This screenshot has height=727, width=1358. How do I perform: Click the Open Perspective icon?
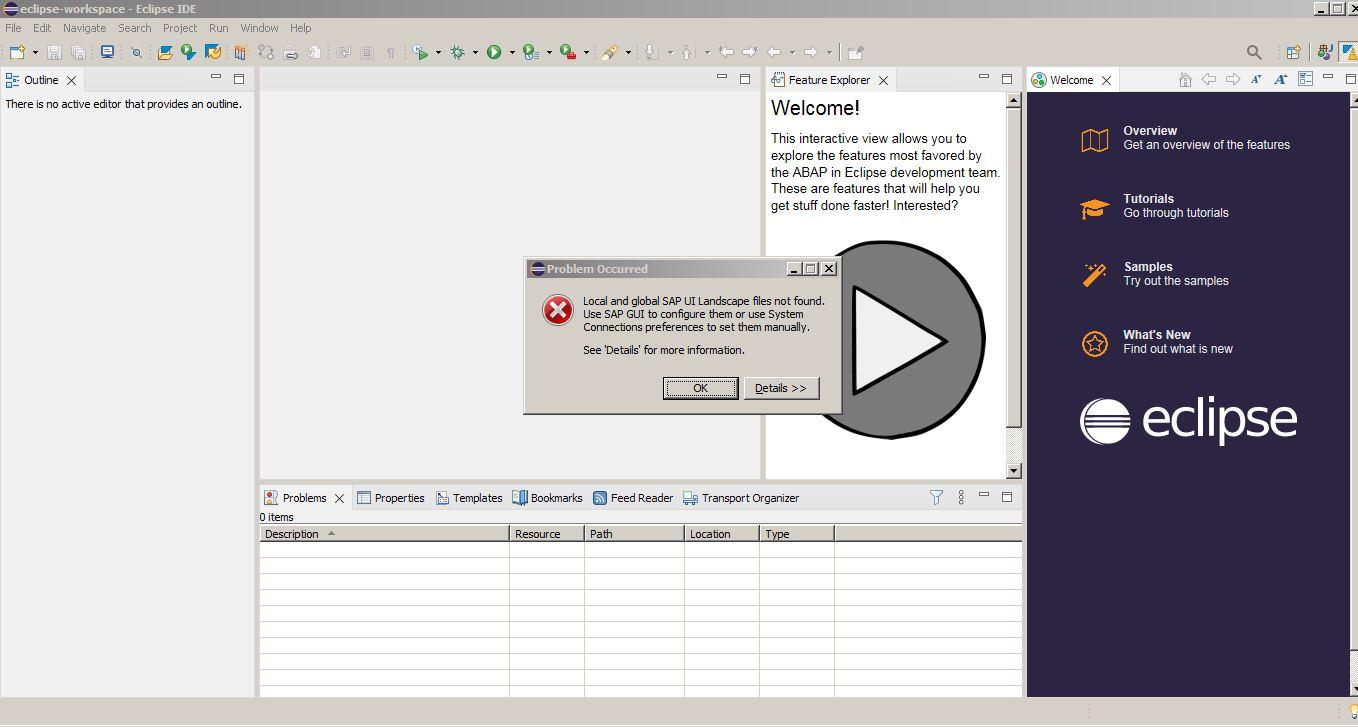1294,52
